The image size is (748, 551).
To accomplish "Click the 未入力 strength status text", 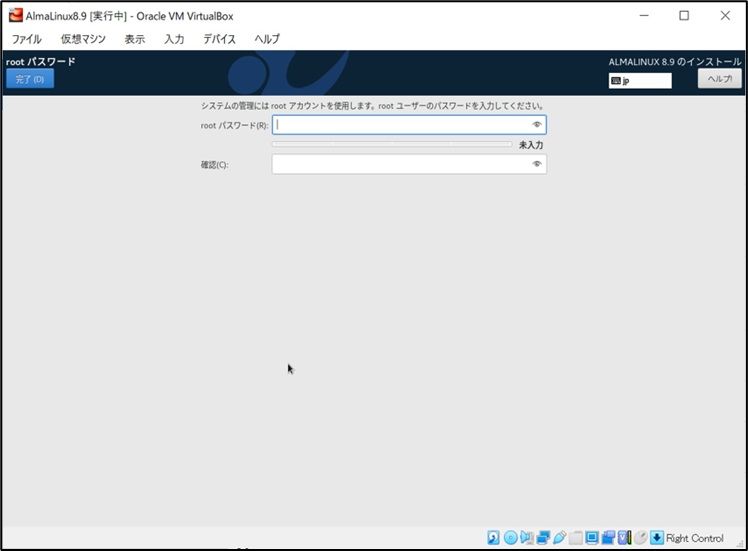I will pos(531,145).
